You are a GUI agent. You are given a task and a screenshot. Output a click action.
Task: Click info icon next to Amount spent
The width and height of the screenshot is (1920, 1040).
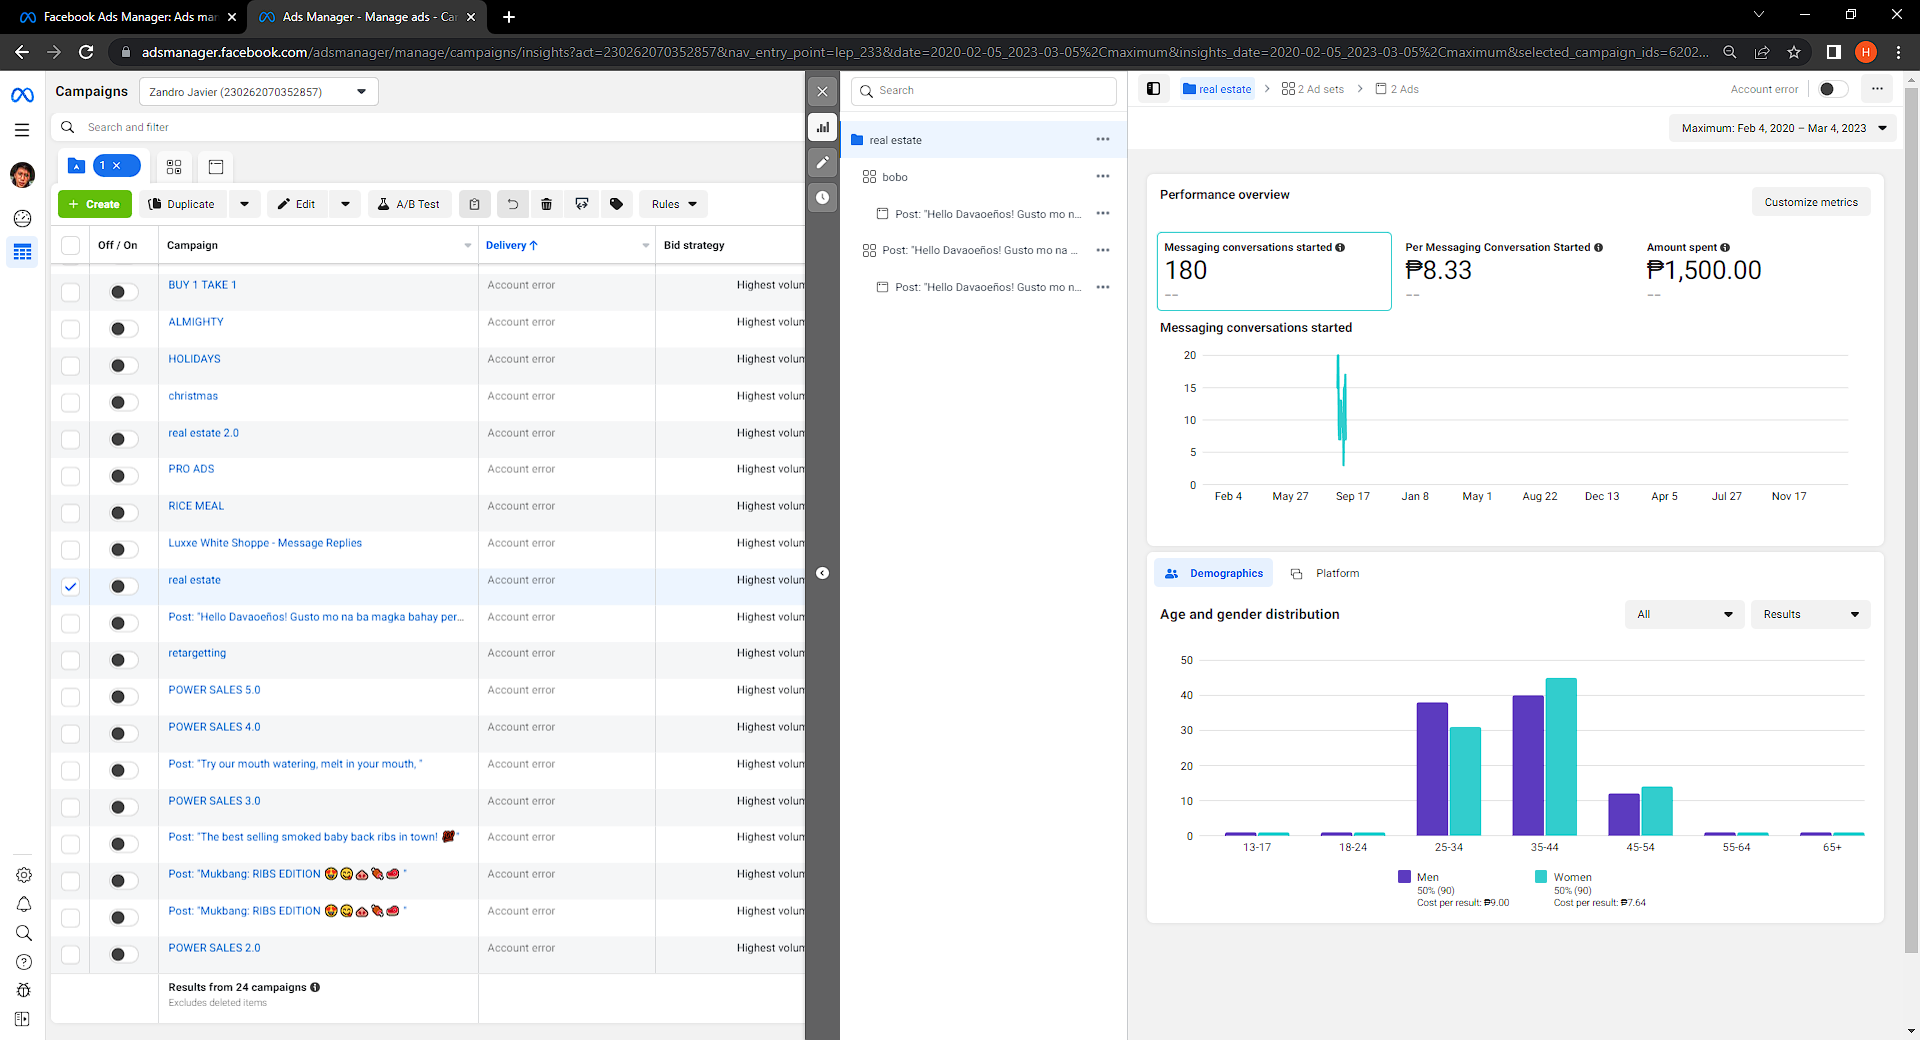click(1725, 248)
